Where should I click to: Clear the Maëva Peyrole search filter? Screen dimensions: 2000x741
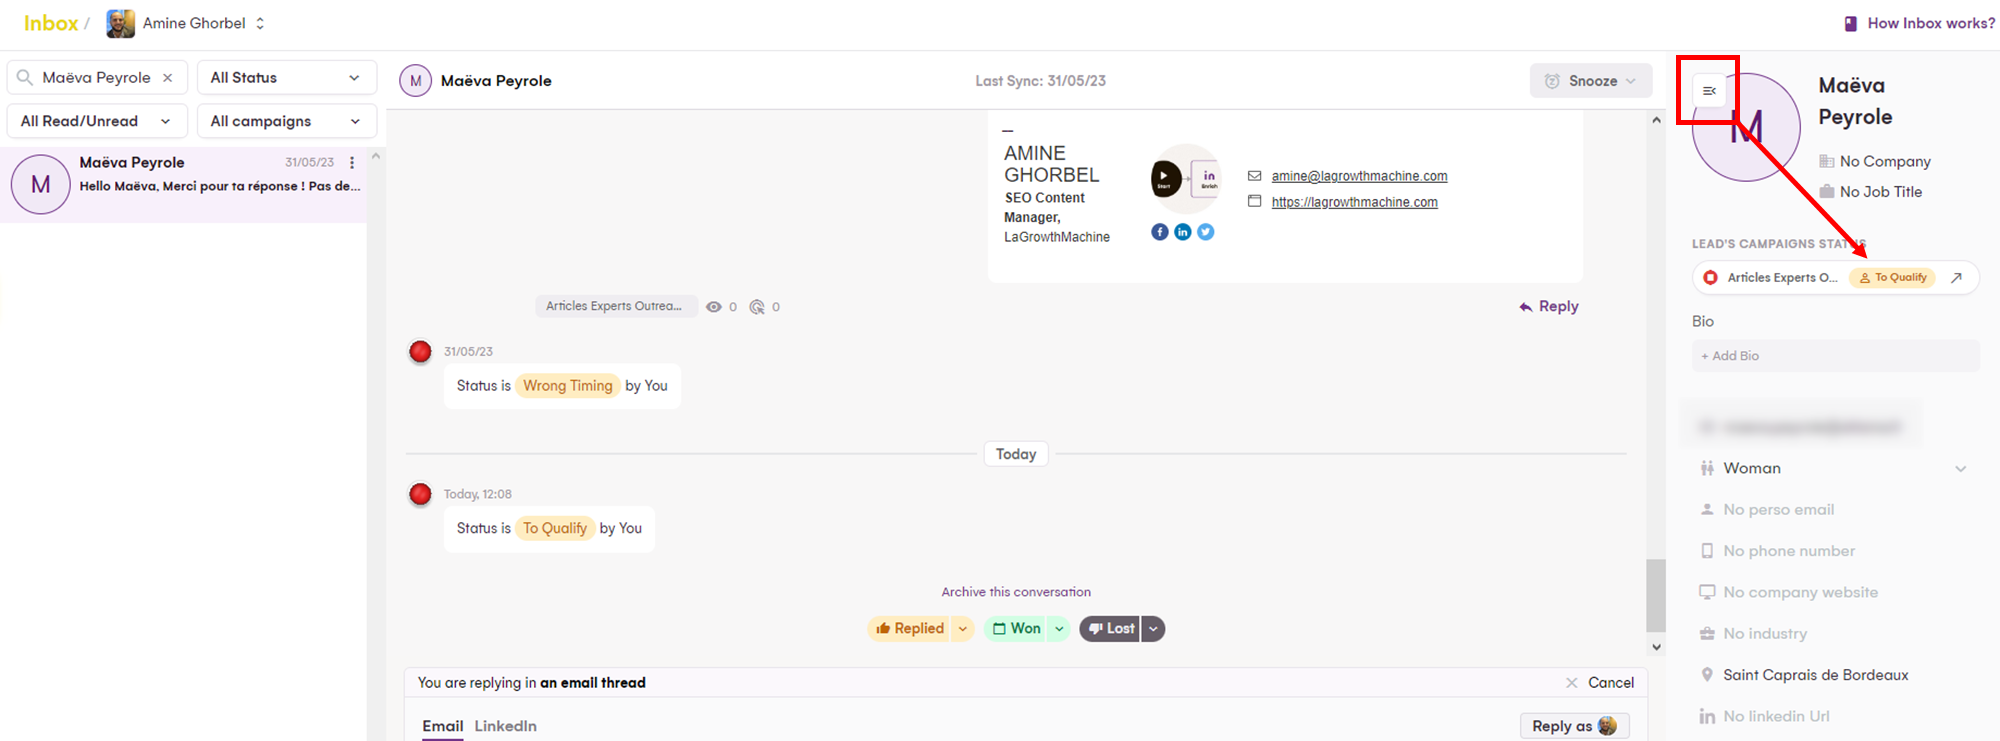[x=168, y=78]
